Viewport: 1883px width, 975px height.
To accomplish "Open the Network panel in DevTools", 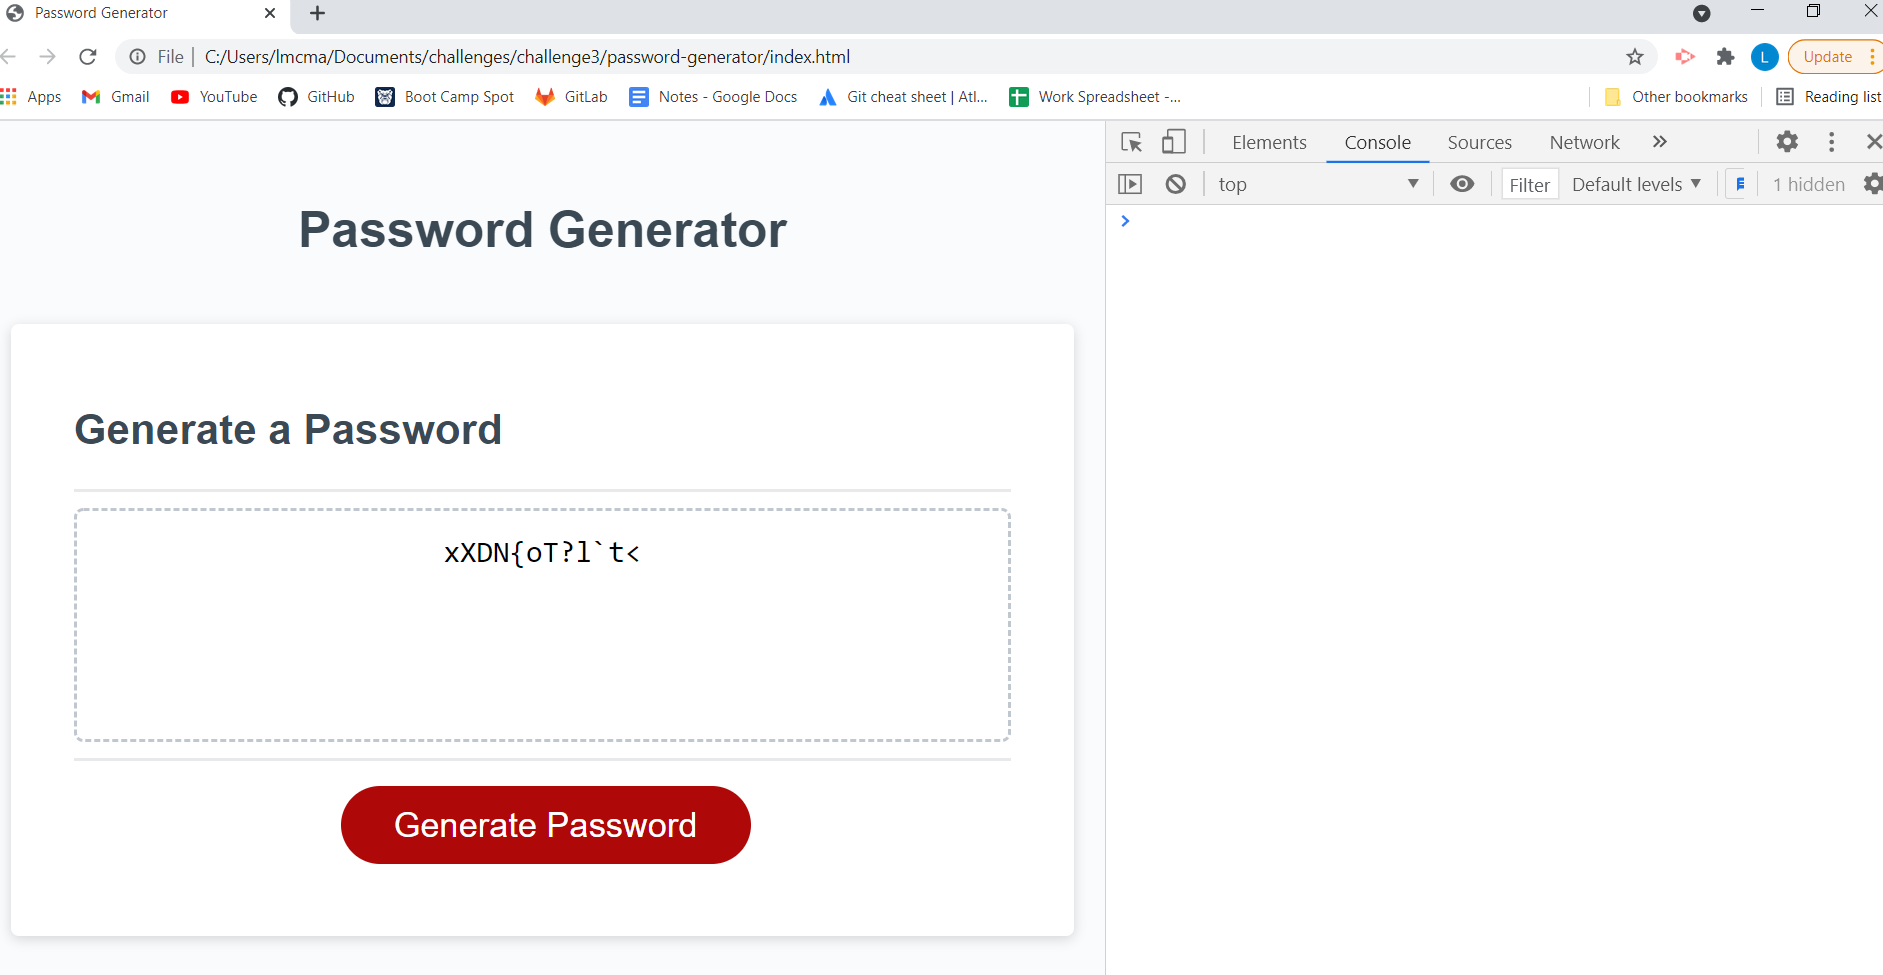I will click(1584, 142).
